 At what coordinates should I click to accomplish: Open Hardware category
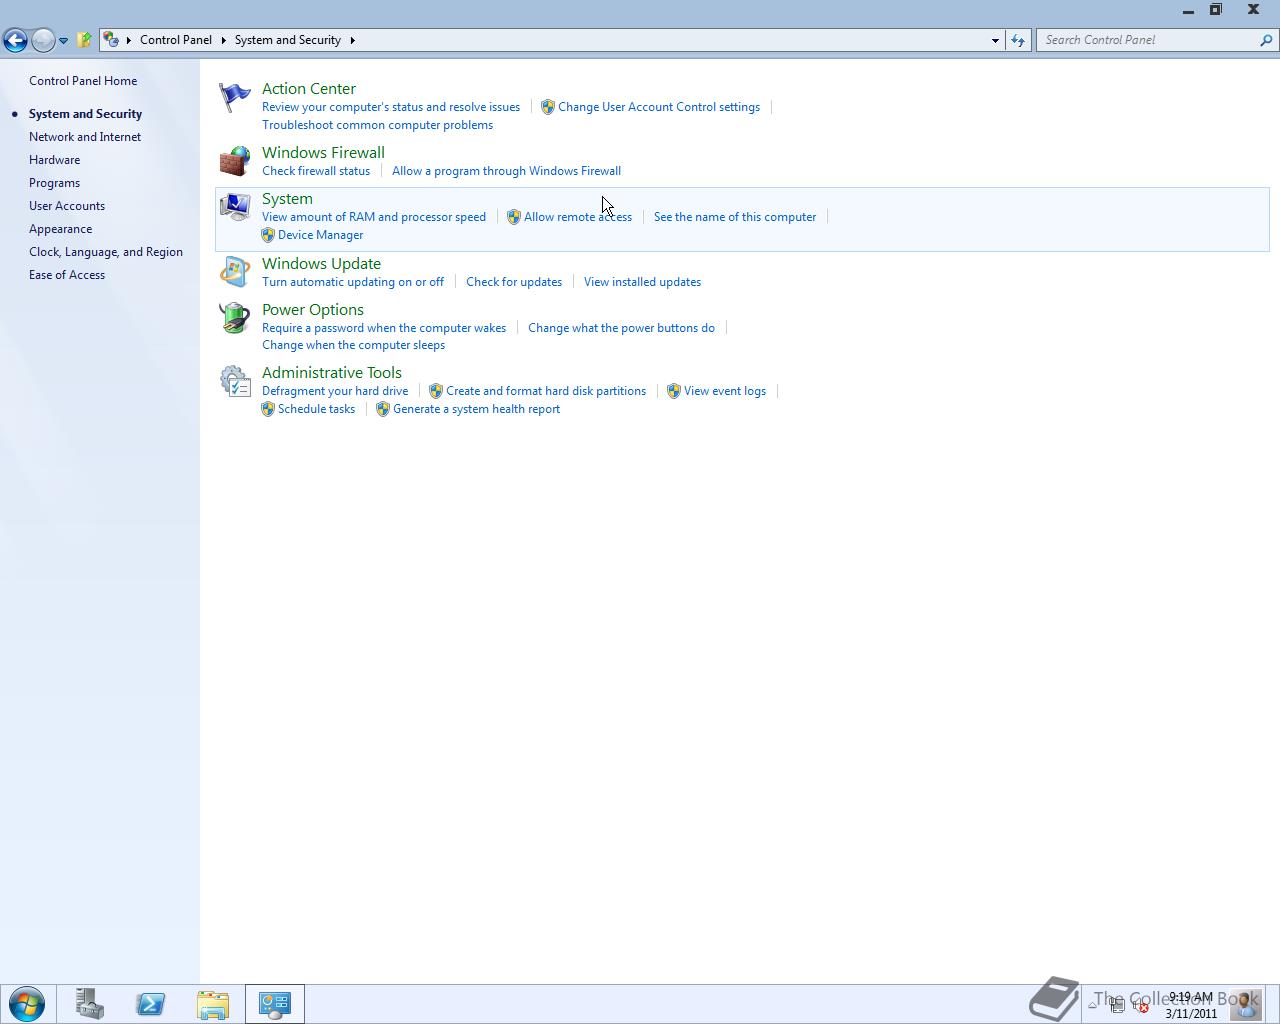coord(54,160)
